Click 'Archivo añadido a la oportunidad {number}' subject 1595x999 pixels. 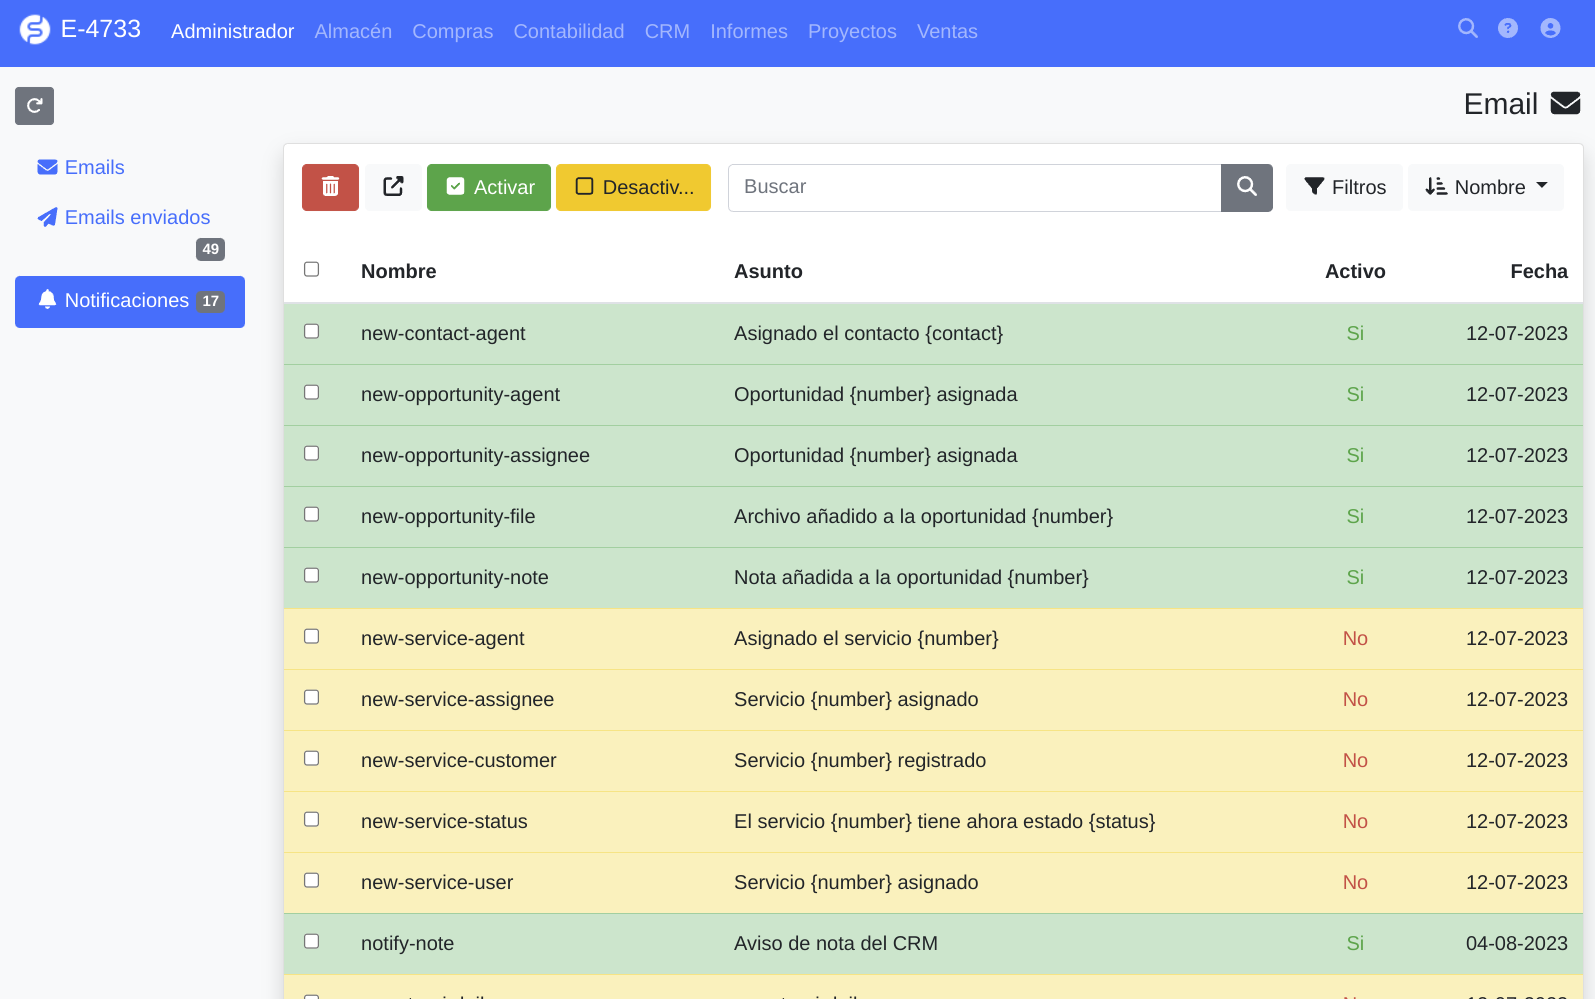(923, 516)
